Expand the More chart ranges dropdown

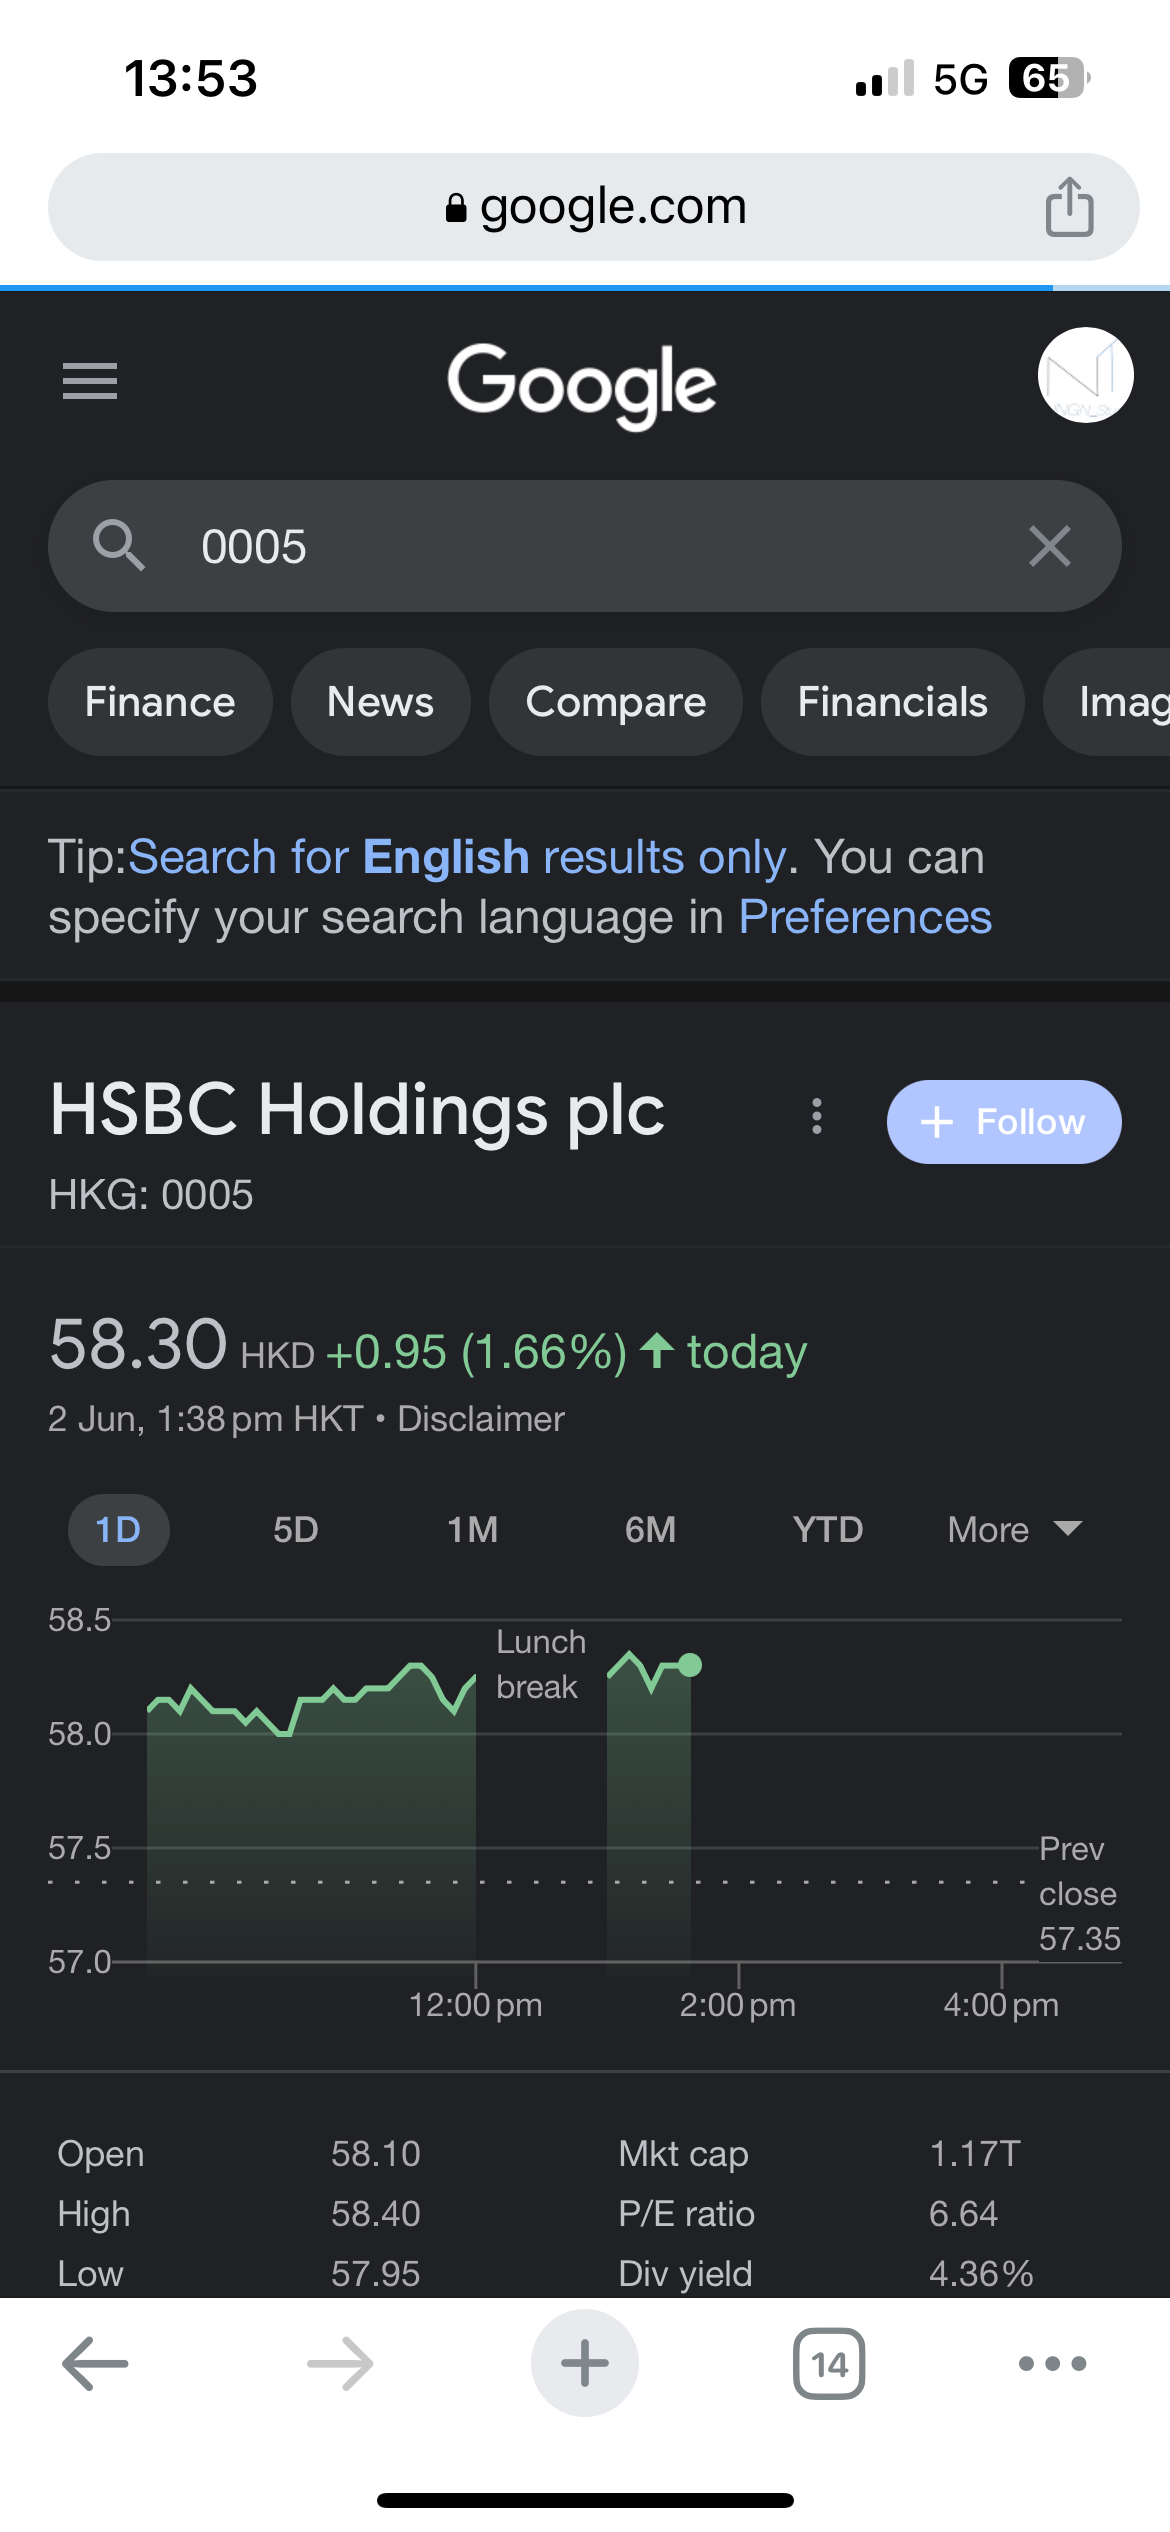[x=1015, y=1529]
